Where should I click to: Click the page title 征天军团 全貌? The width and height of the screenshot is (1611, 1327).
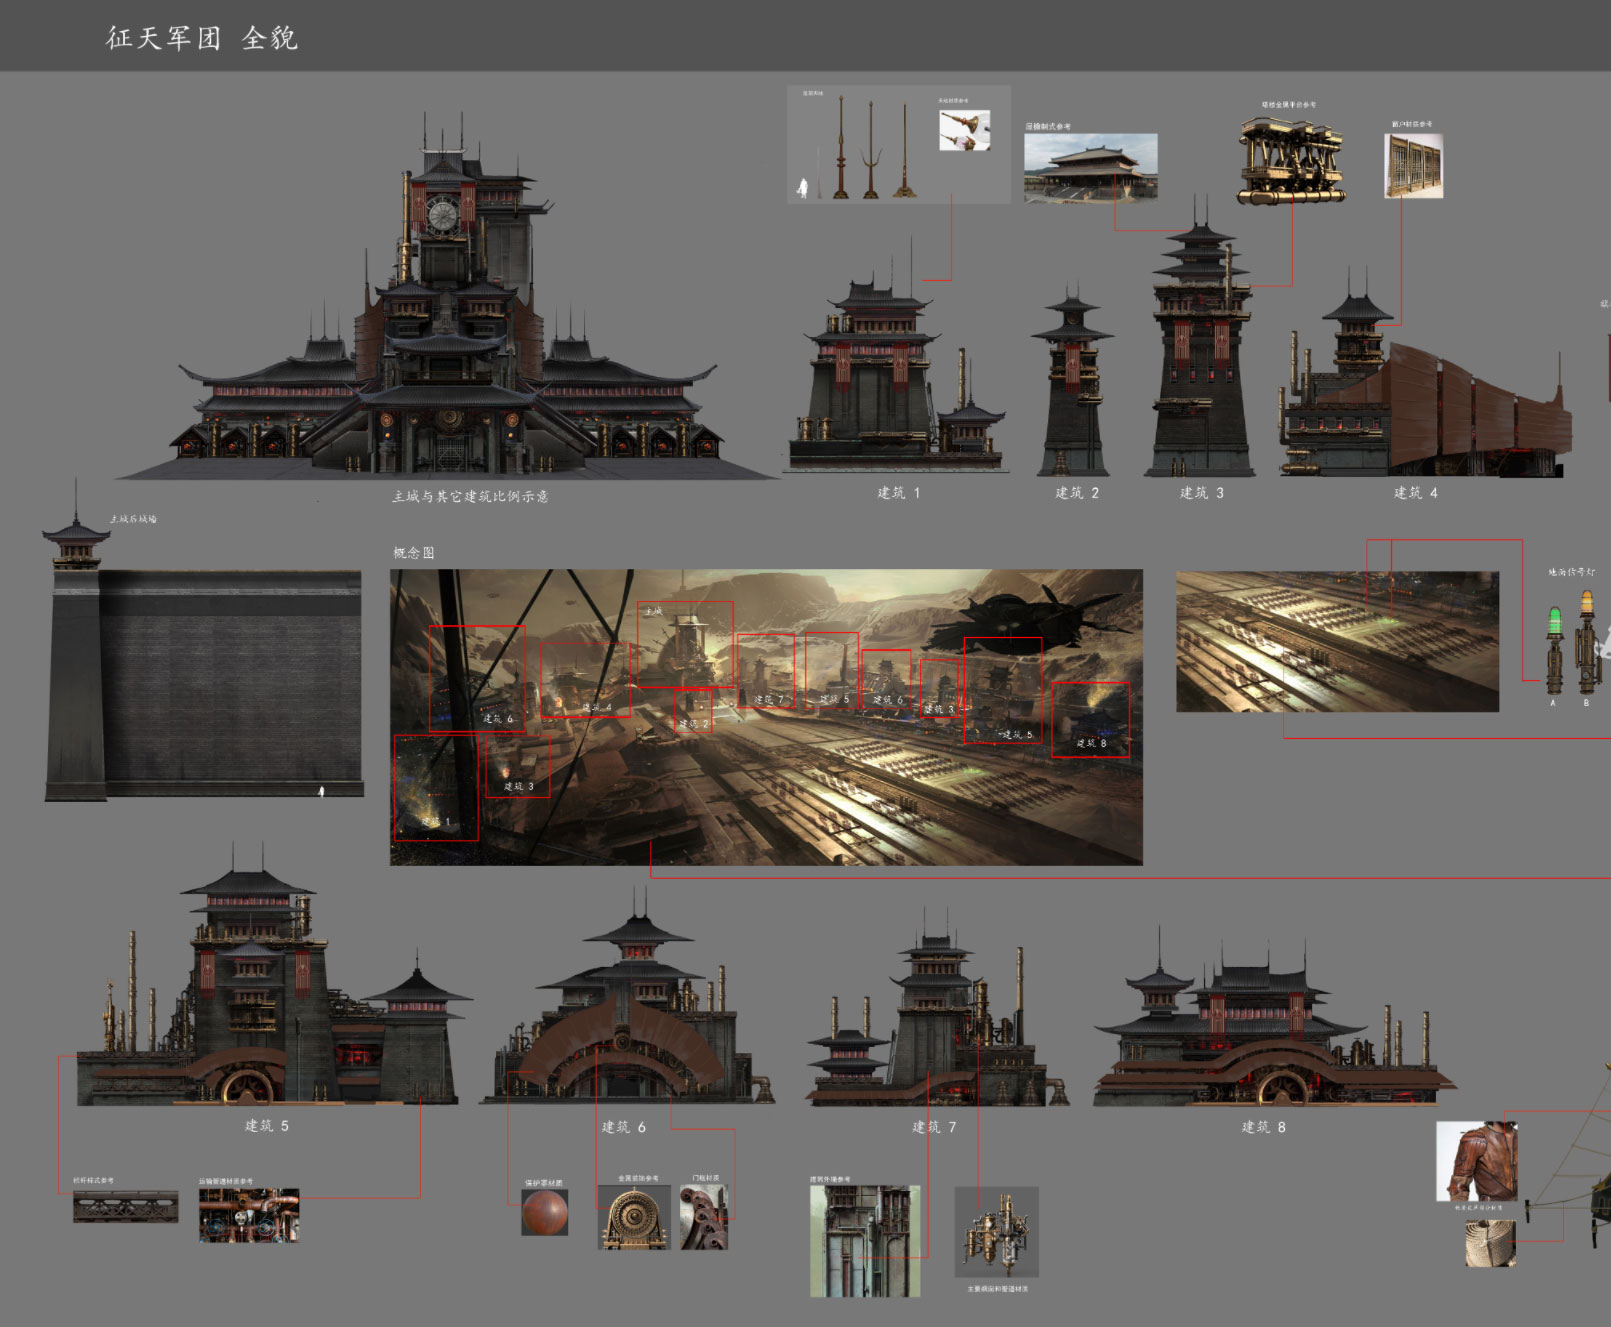point(202,38)
